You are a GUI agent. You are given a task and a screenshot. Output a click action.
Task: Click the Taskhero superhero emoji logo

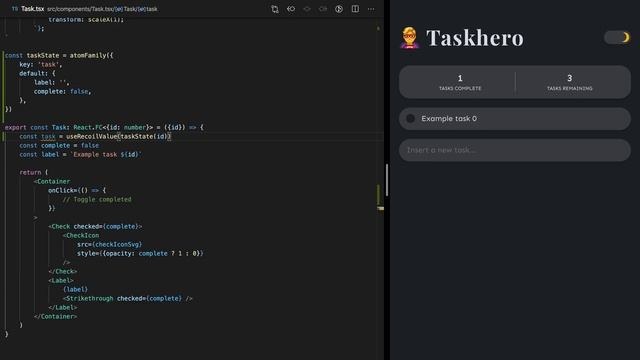(409, 38)
